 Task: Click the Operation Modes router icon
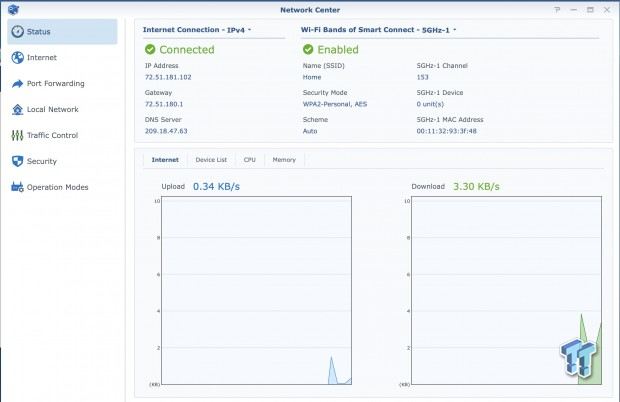pyautogui.click(x=17, y=187)
